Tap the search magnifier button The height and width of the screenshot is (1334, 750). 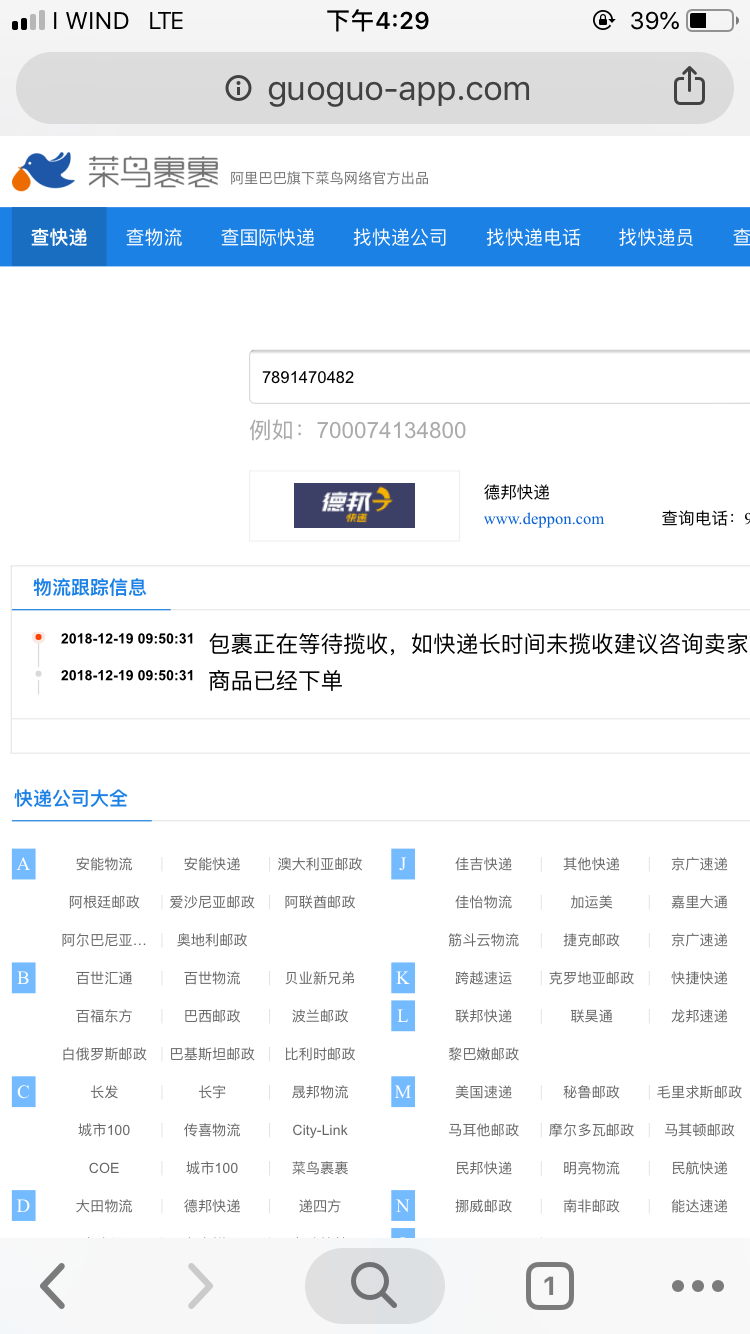(374, 1286)
